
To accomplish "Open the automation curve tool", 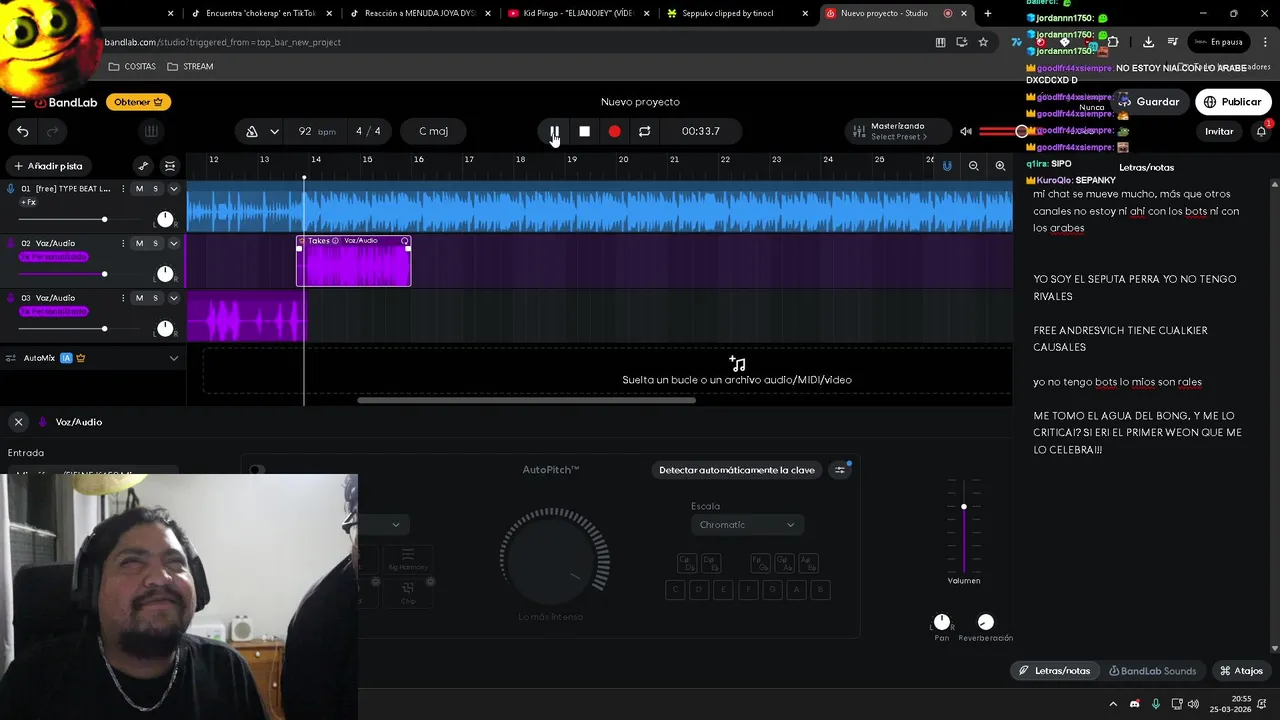I will [143, 166].
